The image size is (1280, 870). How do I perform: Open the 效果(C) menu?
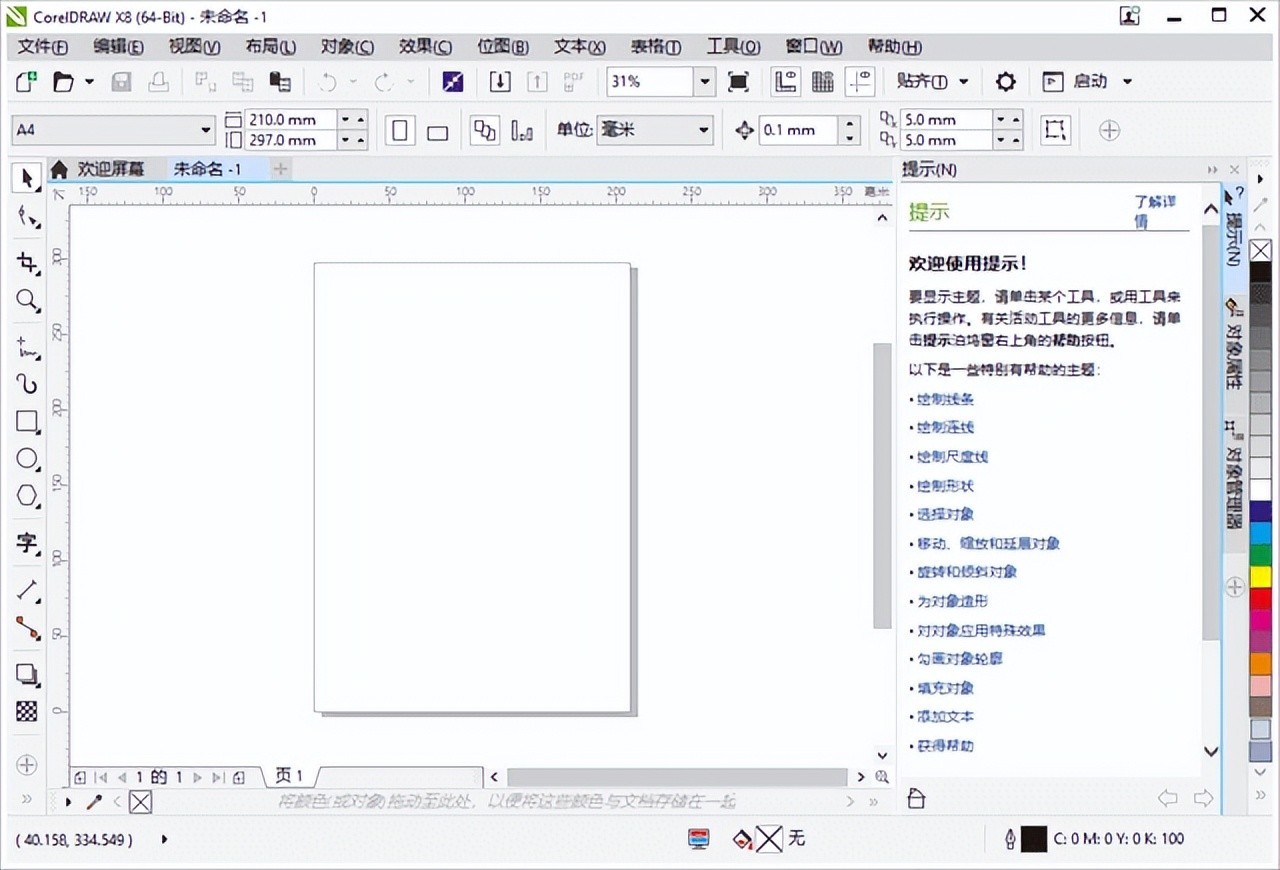click(x=425, y=47)
